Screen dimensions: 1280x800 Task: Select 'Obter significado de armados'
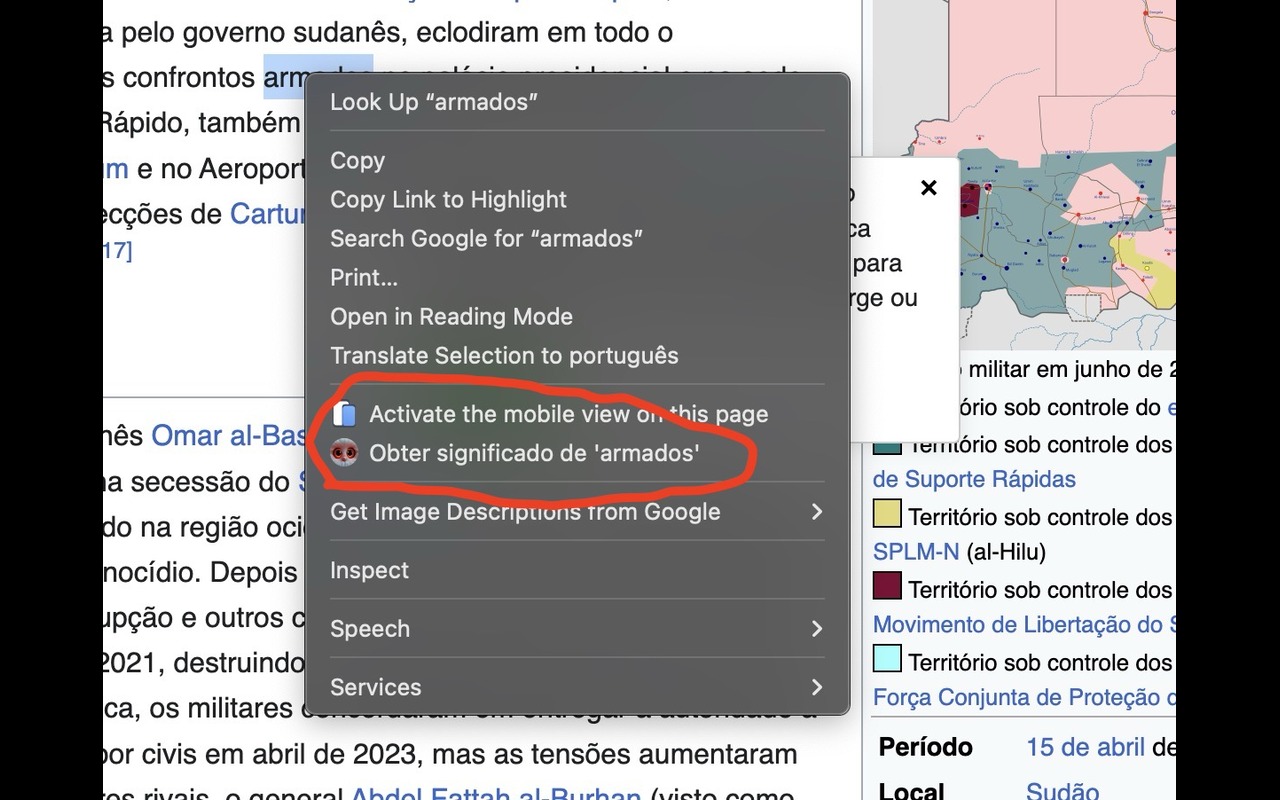pos(534,451)
